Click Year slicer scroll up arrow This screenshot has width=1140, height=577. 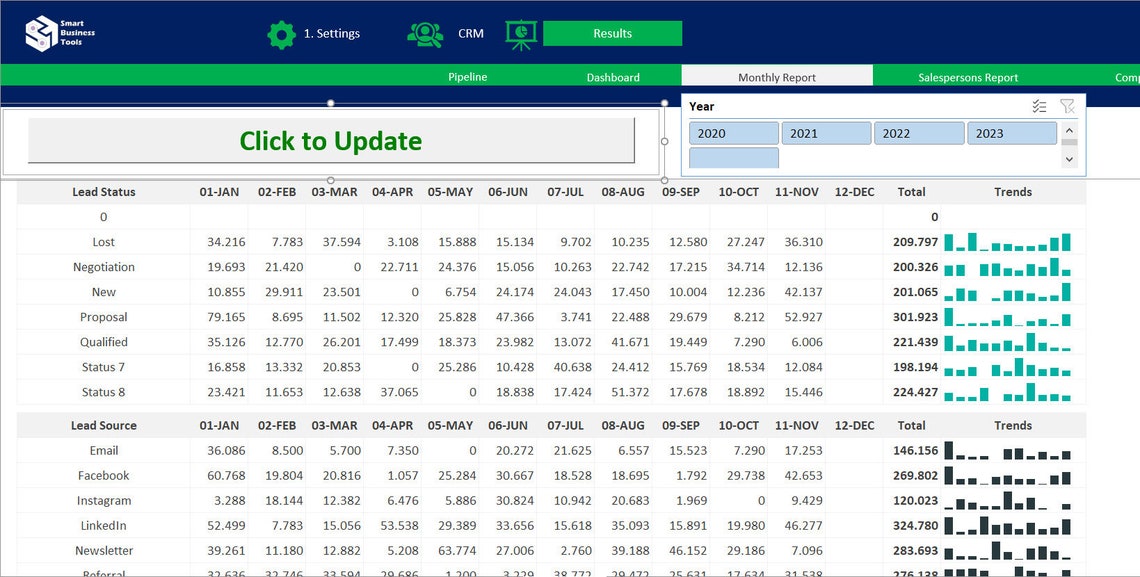pos(1069,130)
